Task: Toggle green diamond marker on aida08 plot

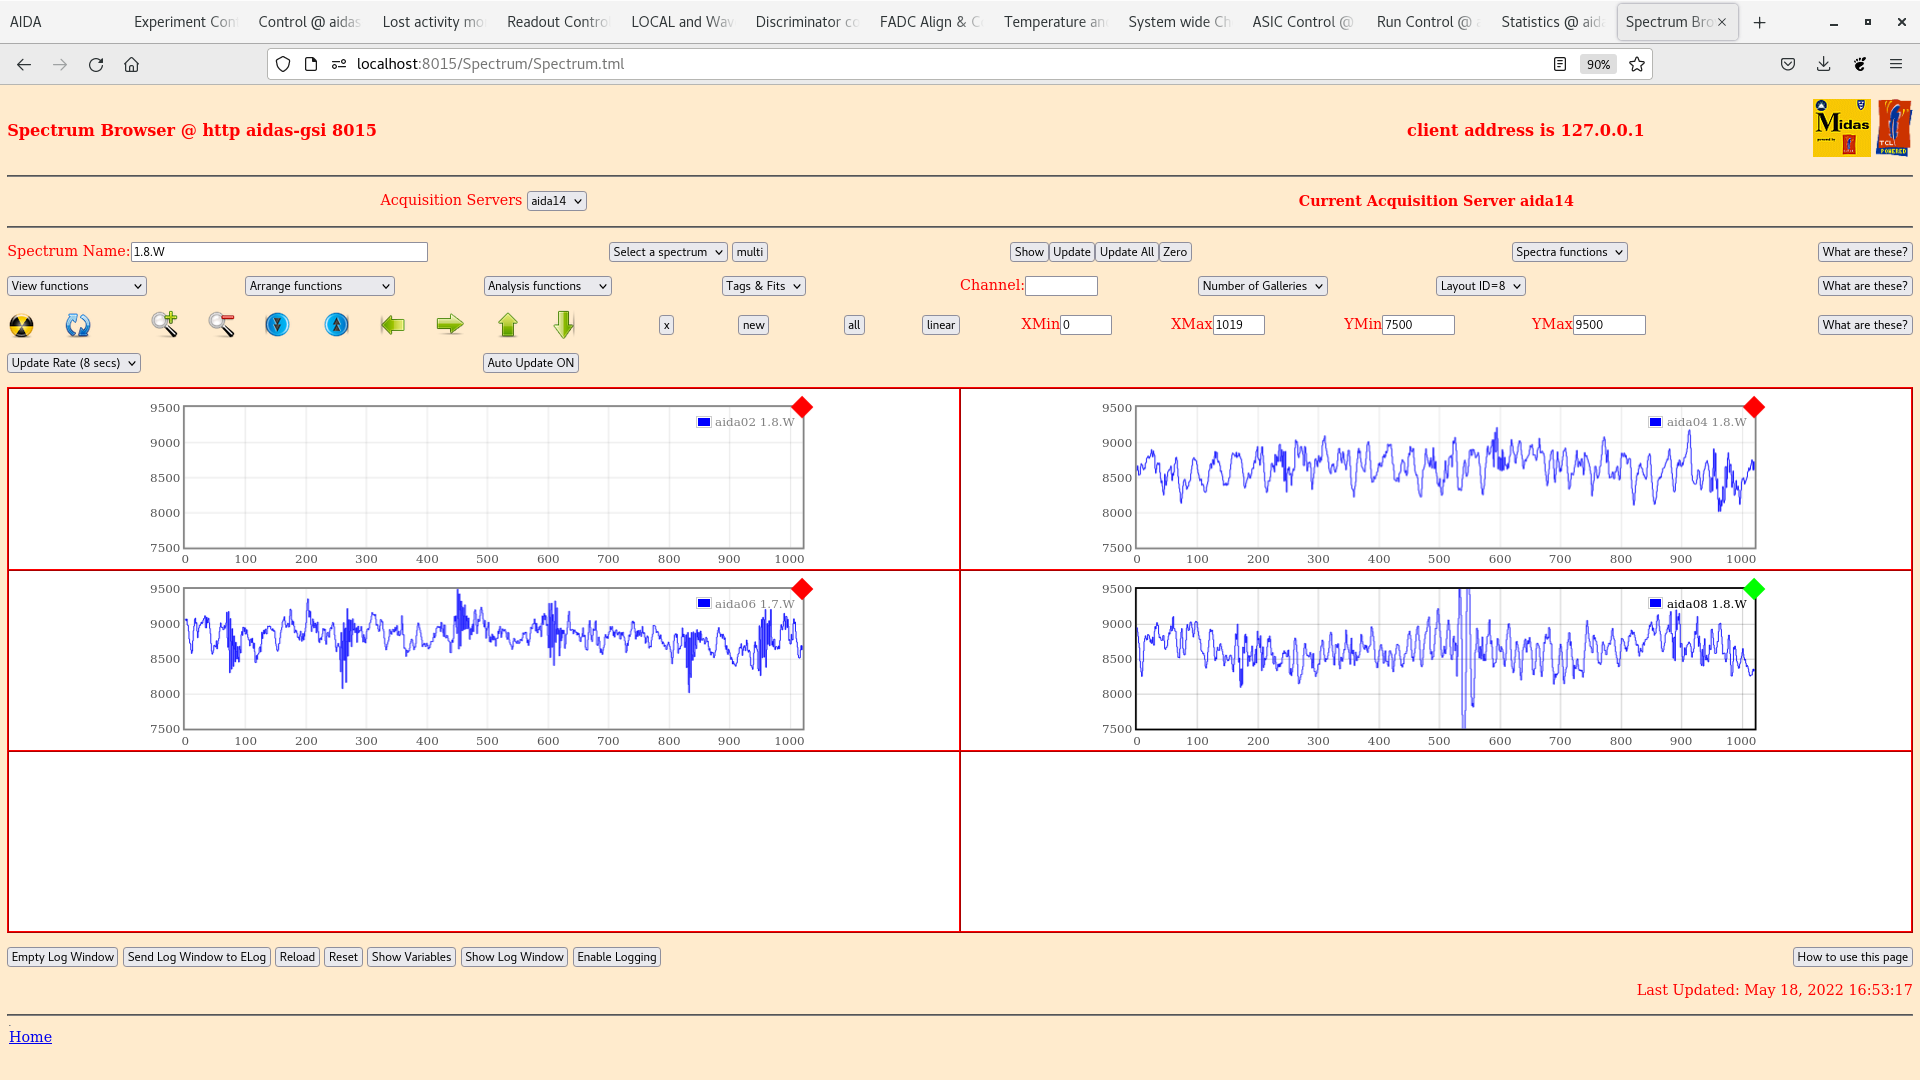Action: click(x=1754, y=589)
